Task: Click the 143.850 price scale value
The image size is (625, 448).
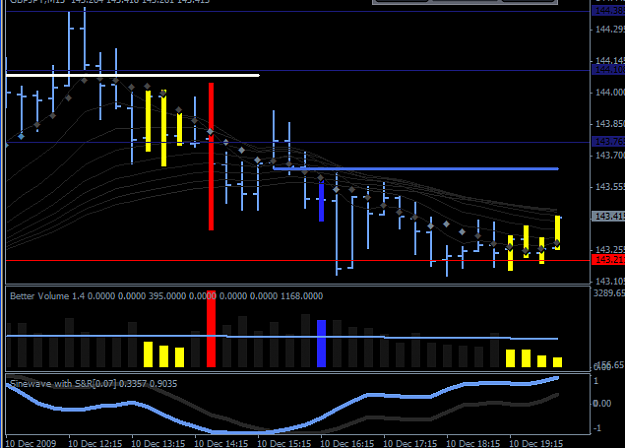Action: pos(610,124)
